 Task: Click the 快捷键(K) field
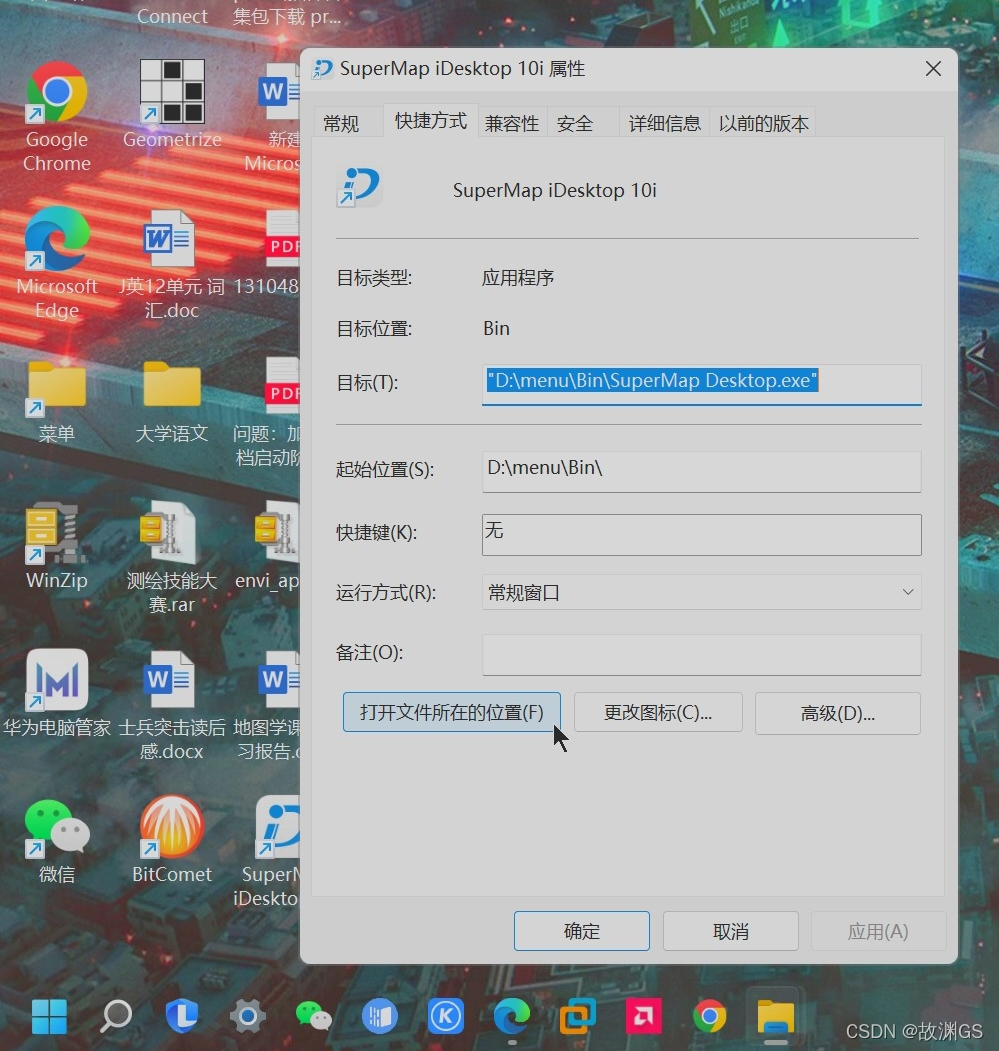[701, 534]
